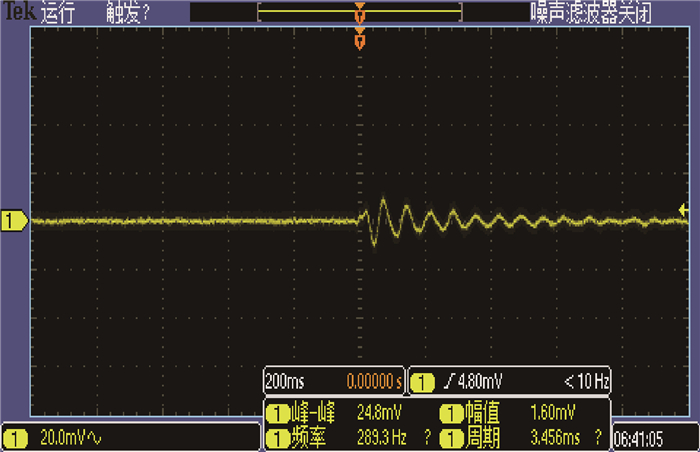Click the record view bar at top

tap(360, 13)
